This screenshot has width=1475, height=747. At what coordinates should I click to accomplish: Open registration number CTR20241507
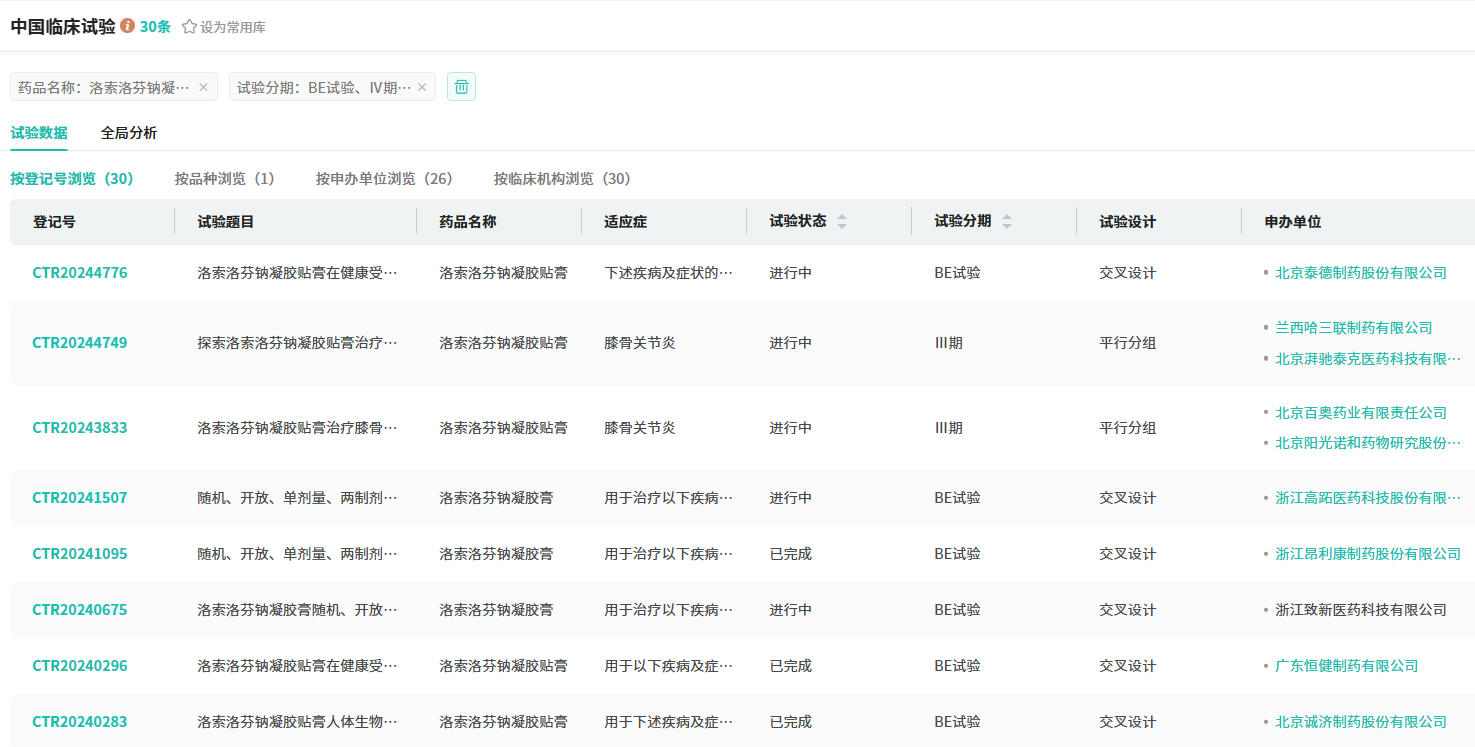tap(80, 498)
